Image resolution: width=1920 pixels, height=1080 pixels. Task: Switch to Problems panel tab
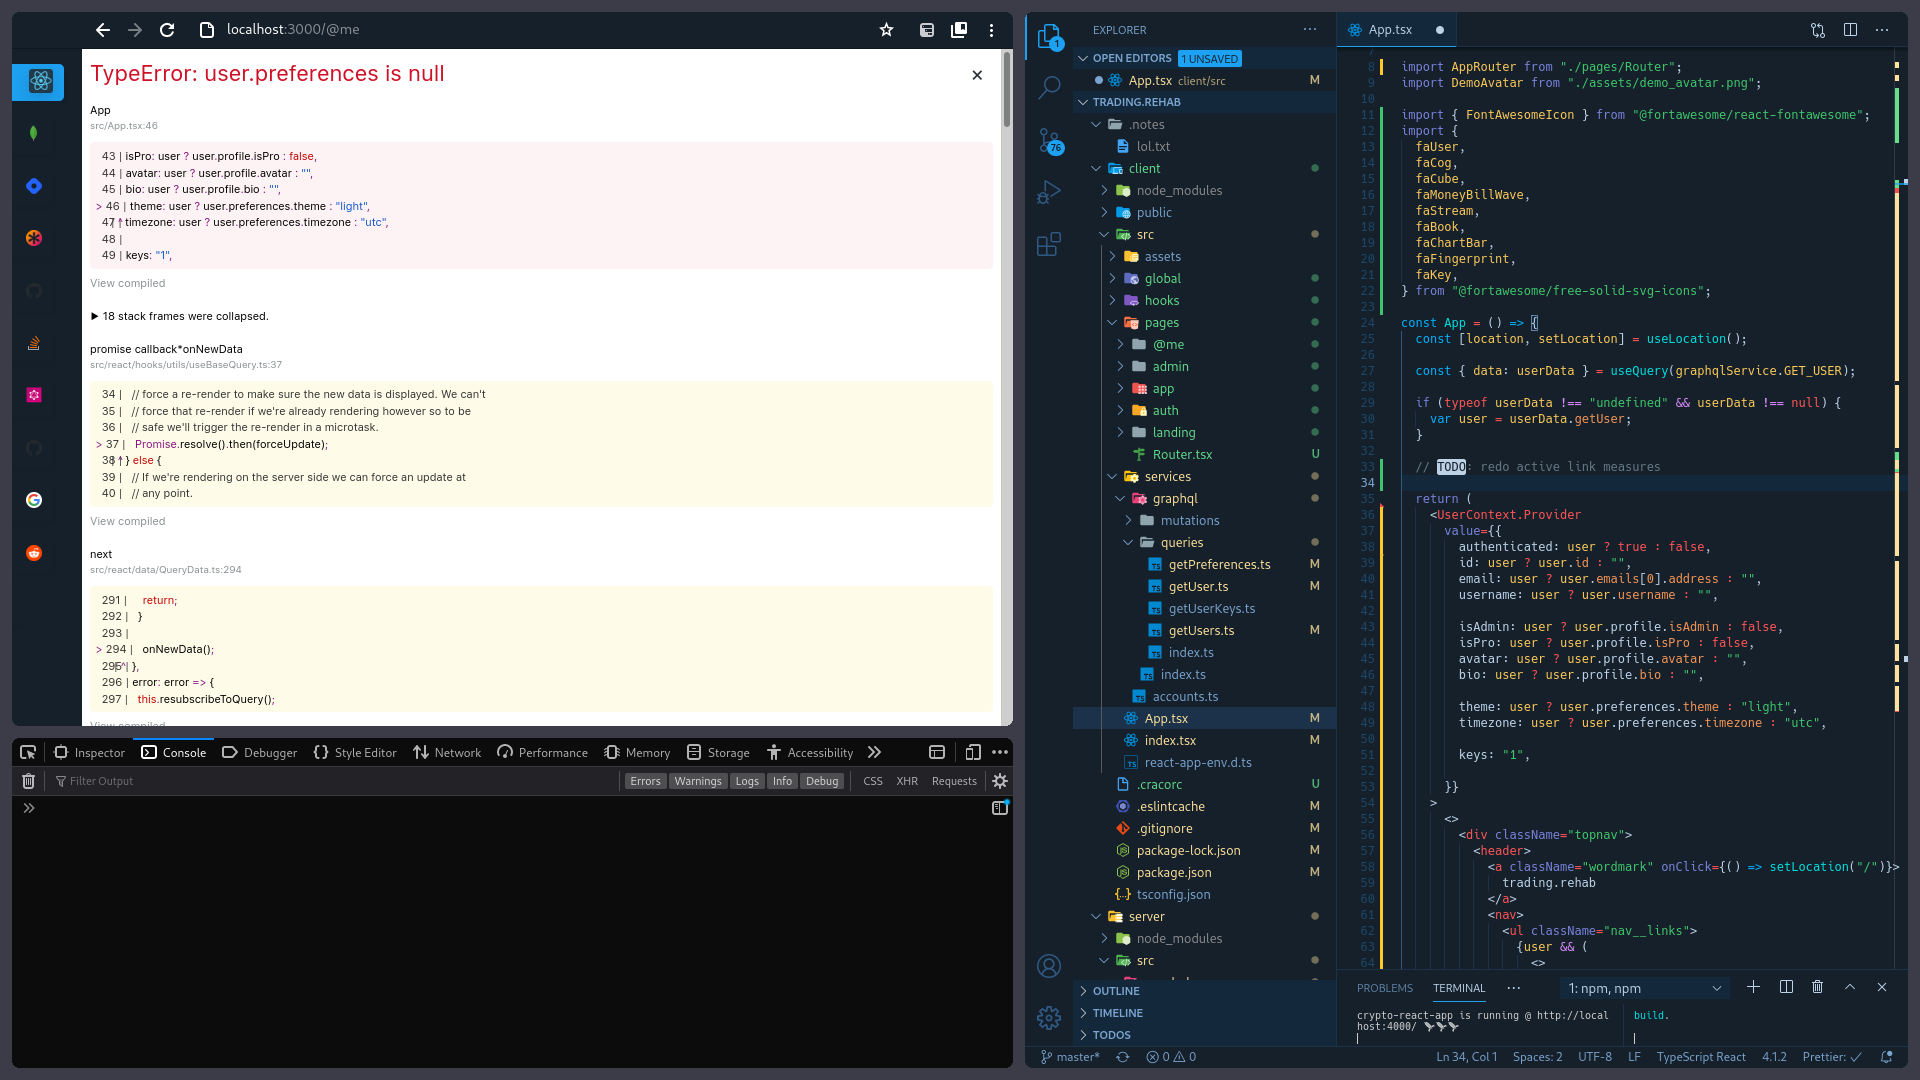coord(1385,988)
